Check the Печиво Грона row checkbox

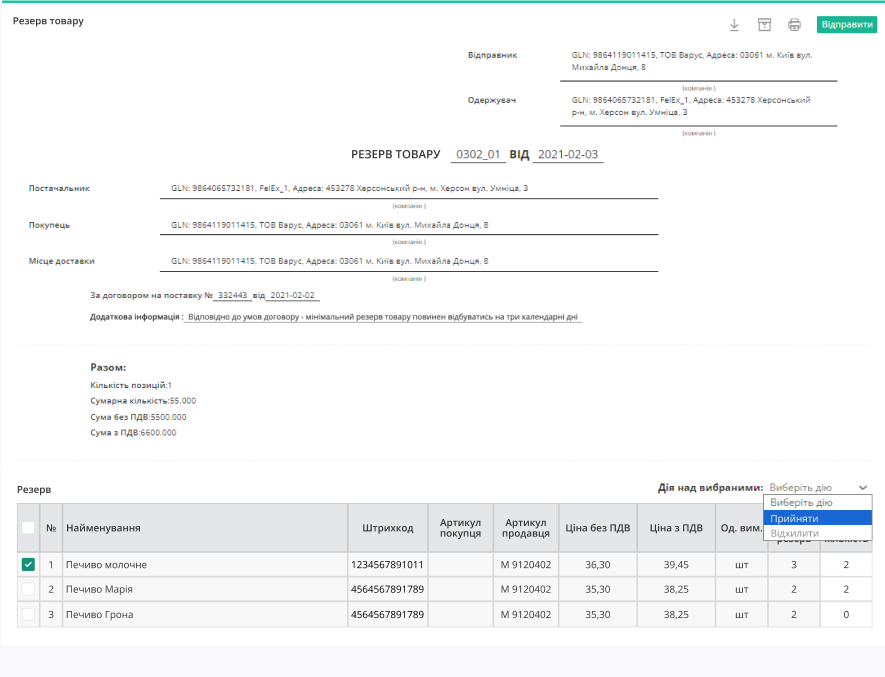[x=28, y=614]
